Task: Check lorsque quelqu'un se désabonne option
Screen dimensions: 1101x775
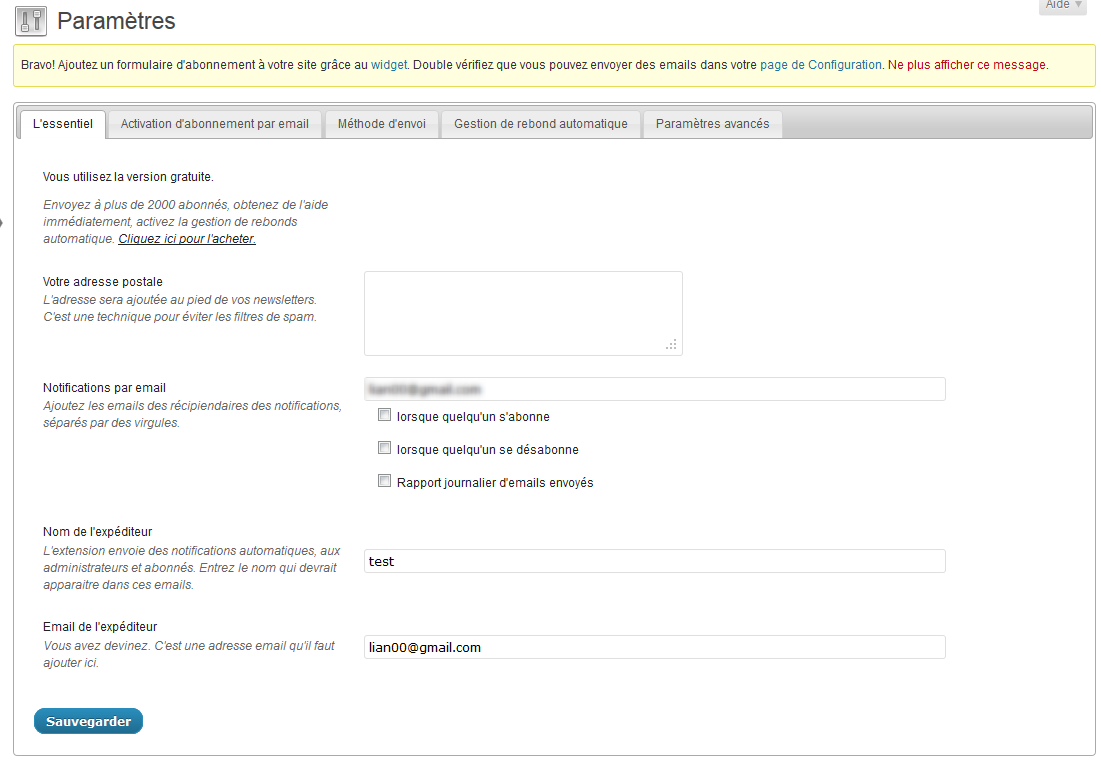Action: (x=384, y=448)
